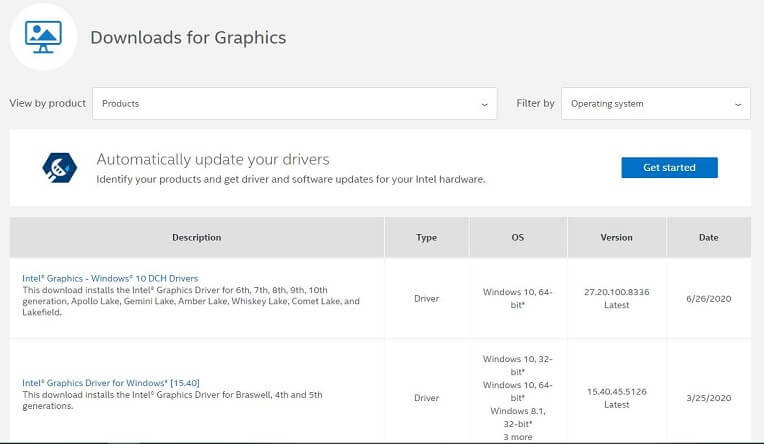Open Intel Graphics Driver for Windows [15.40] link
Screen dimensions: 764x444
(x=111, y=383)
